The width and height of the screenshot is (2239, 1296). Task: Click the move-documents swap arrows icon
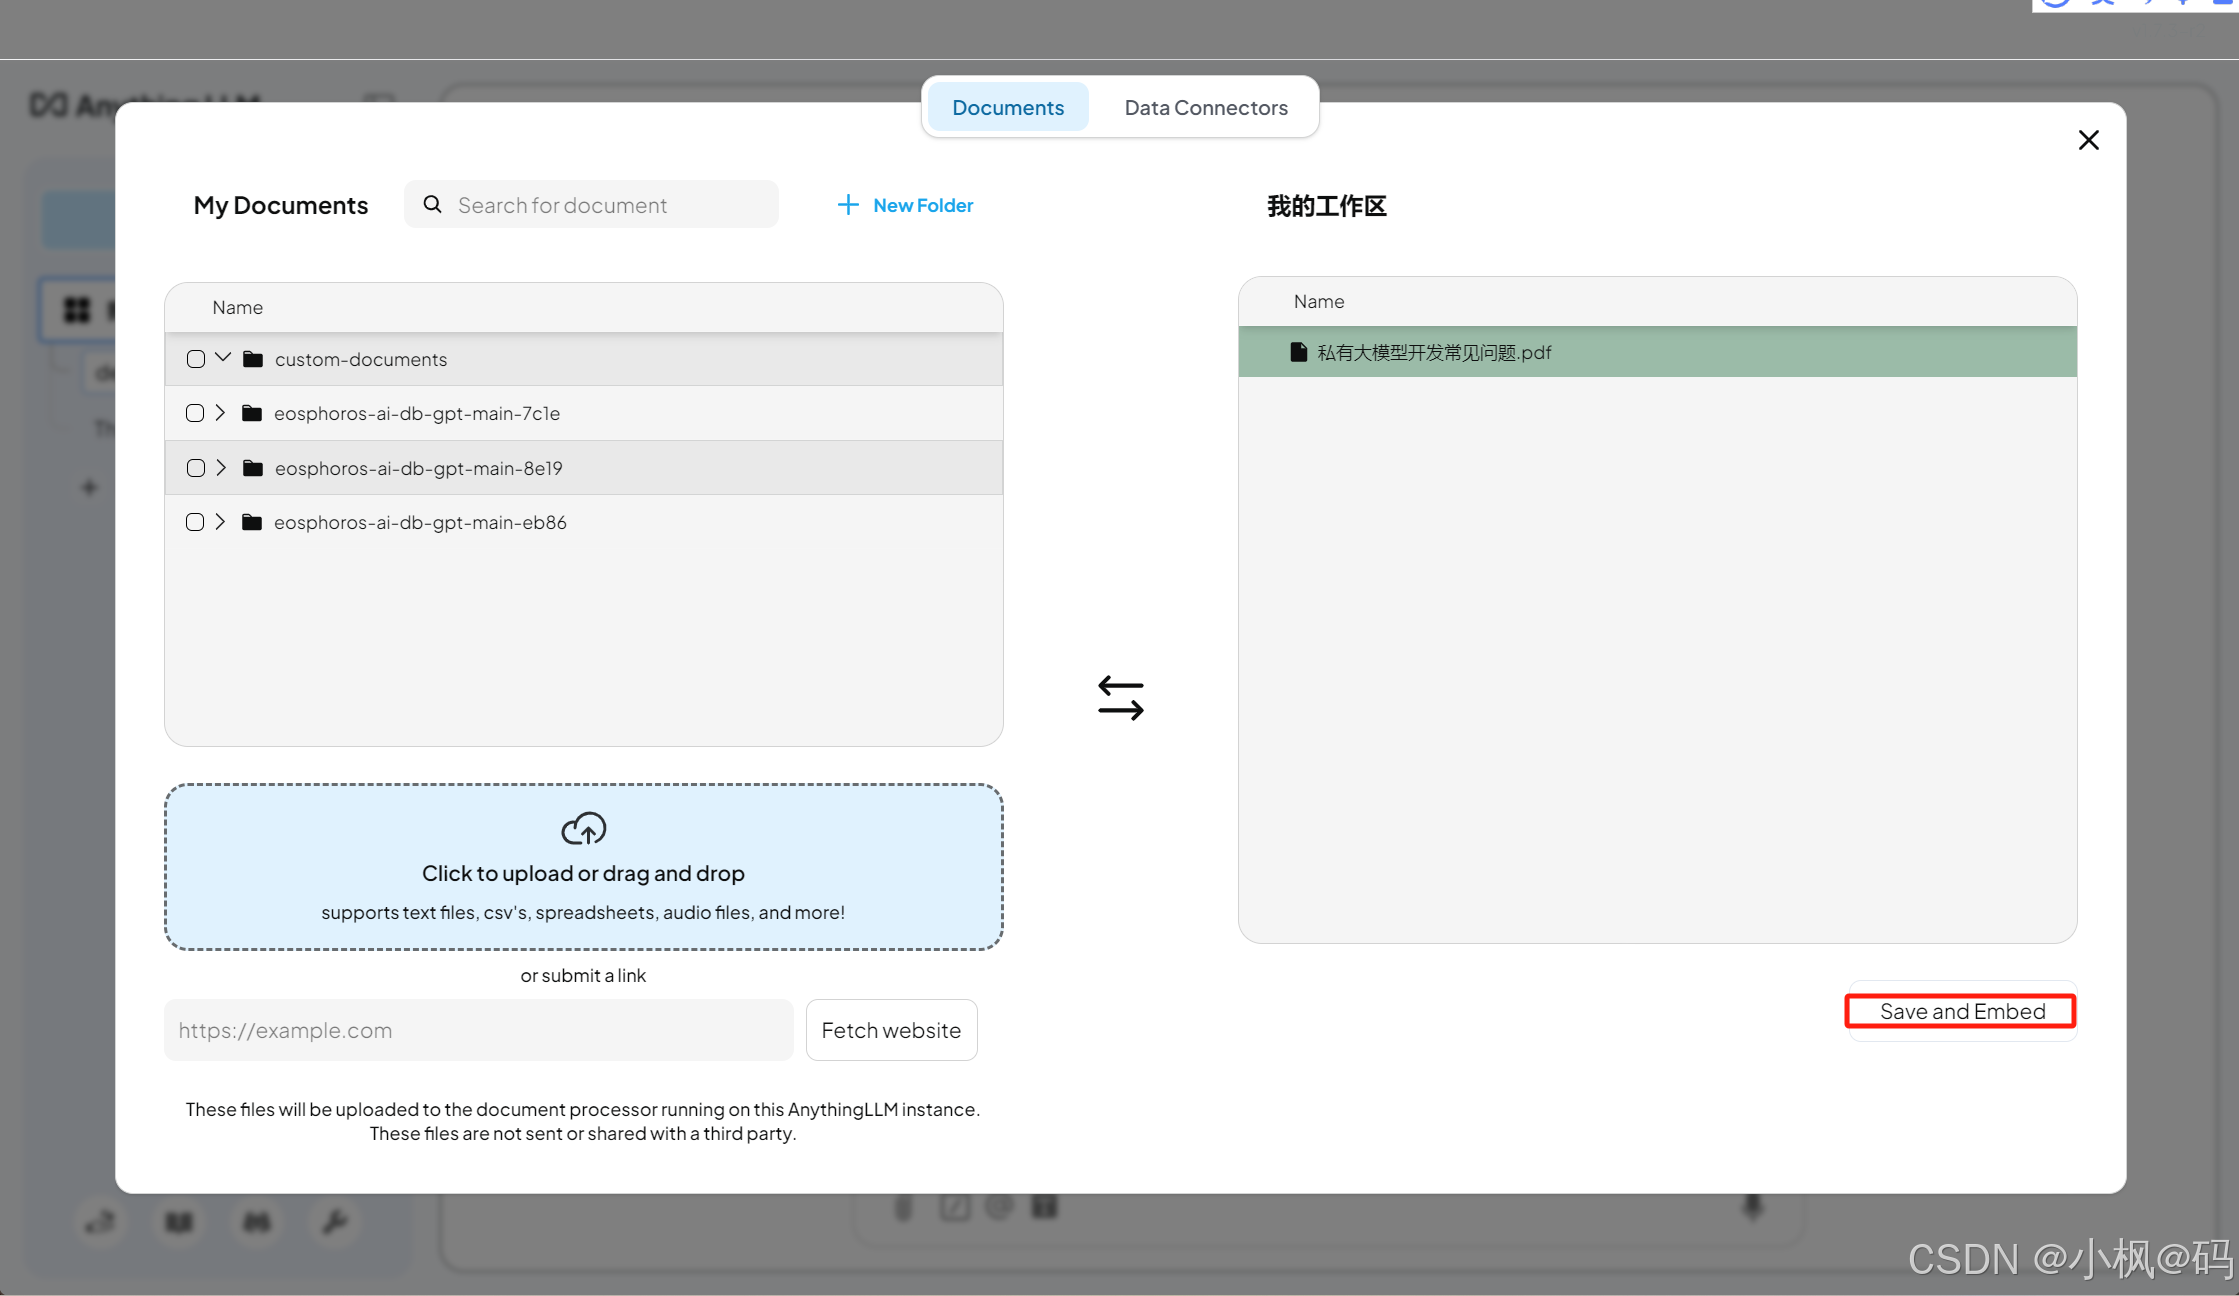(x=1120, y=698)
